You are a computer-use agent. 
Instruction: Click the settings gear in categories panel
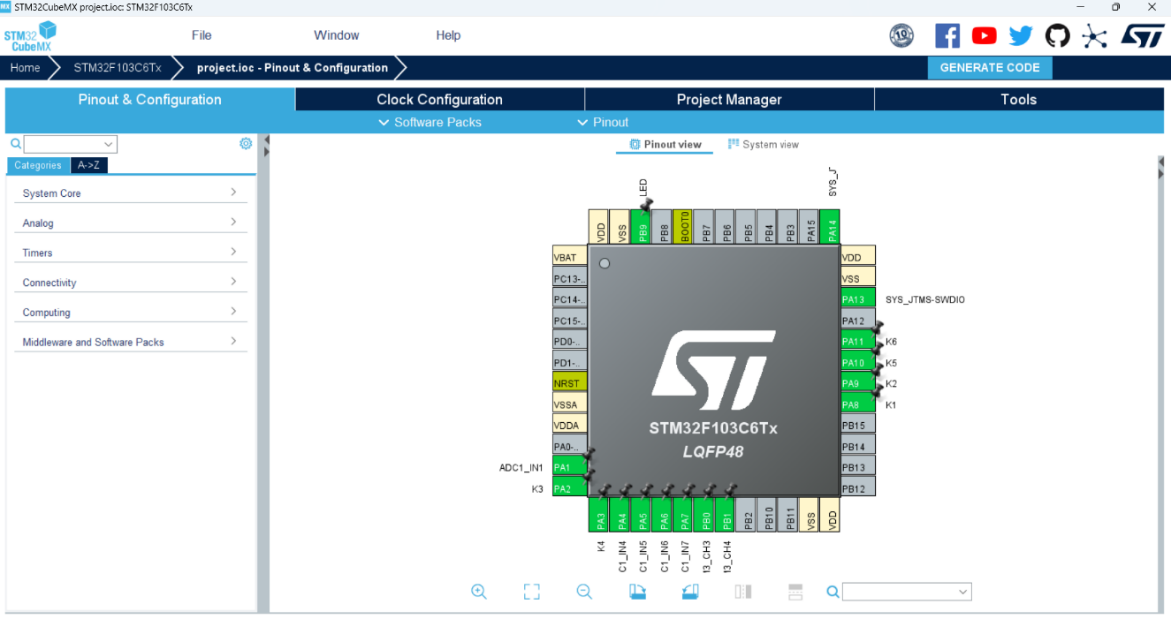246,144
